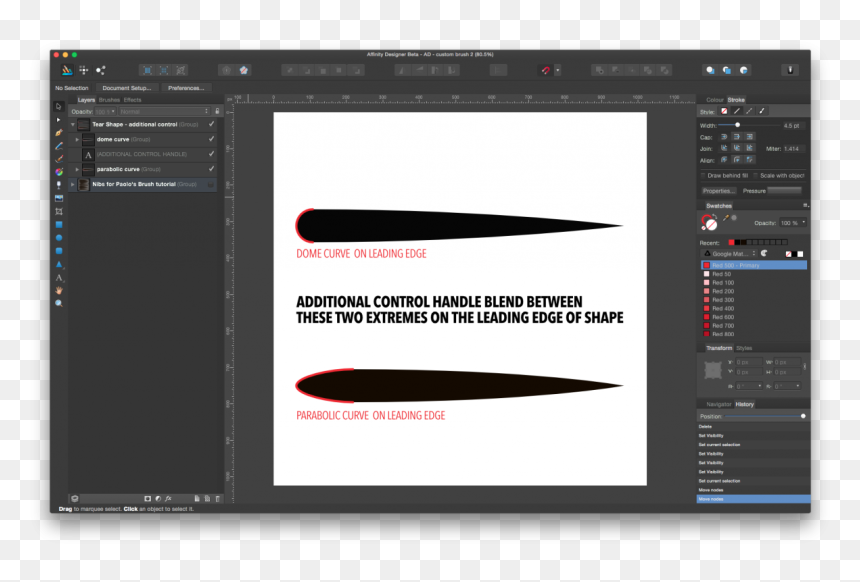Viewport: 860px width, 582px height.
Task: Select the Ellipse shape tool
Action: tap(59, 238)
